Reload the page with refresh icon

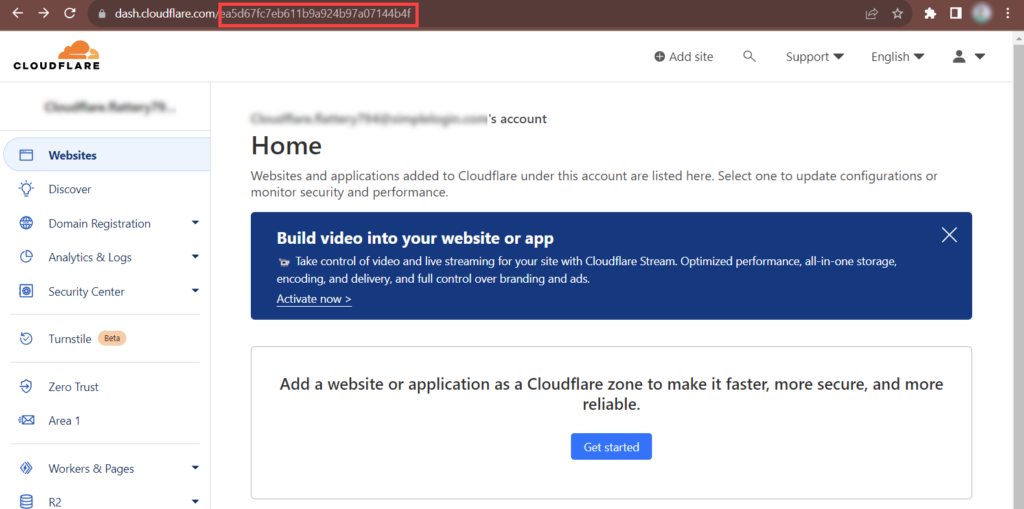pos(70,13)
